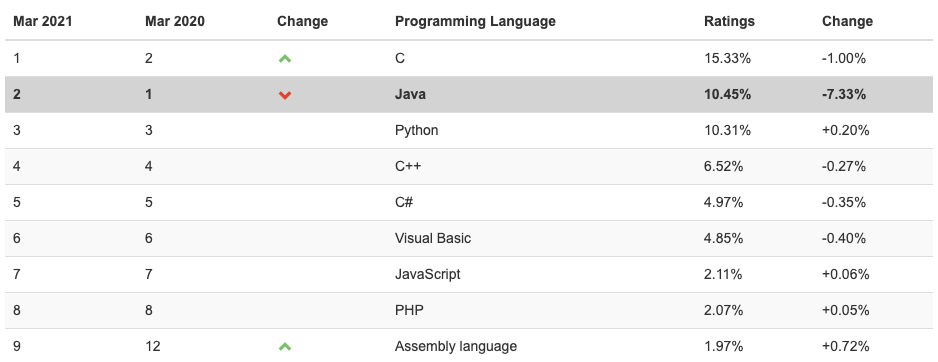Click Mar 2020 rank '12' for Assembly language
This screenshot has height=362, width=938.
(153, 346)
